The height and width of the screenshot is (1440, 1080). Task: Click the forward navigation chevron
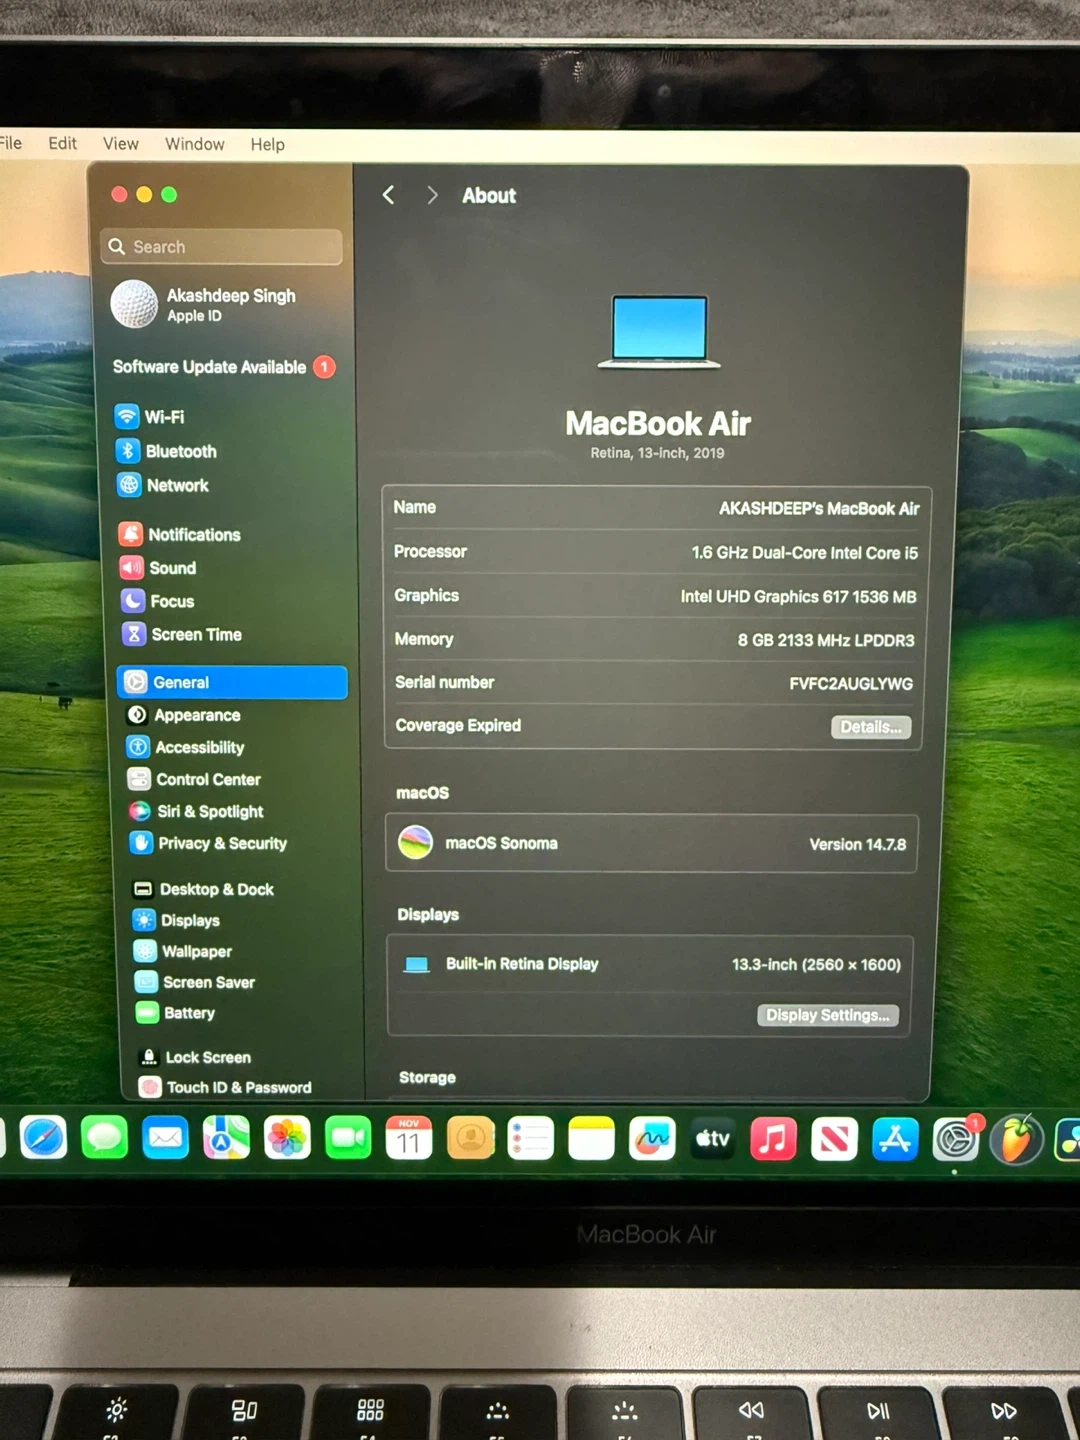tap(432, 195)
